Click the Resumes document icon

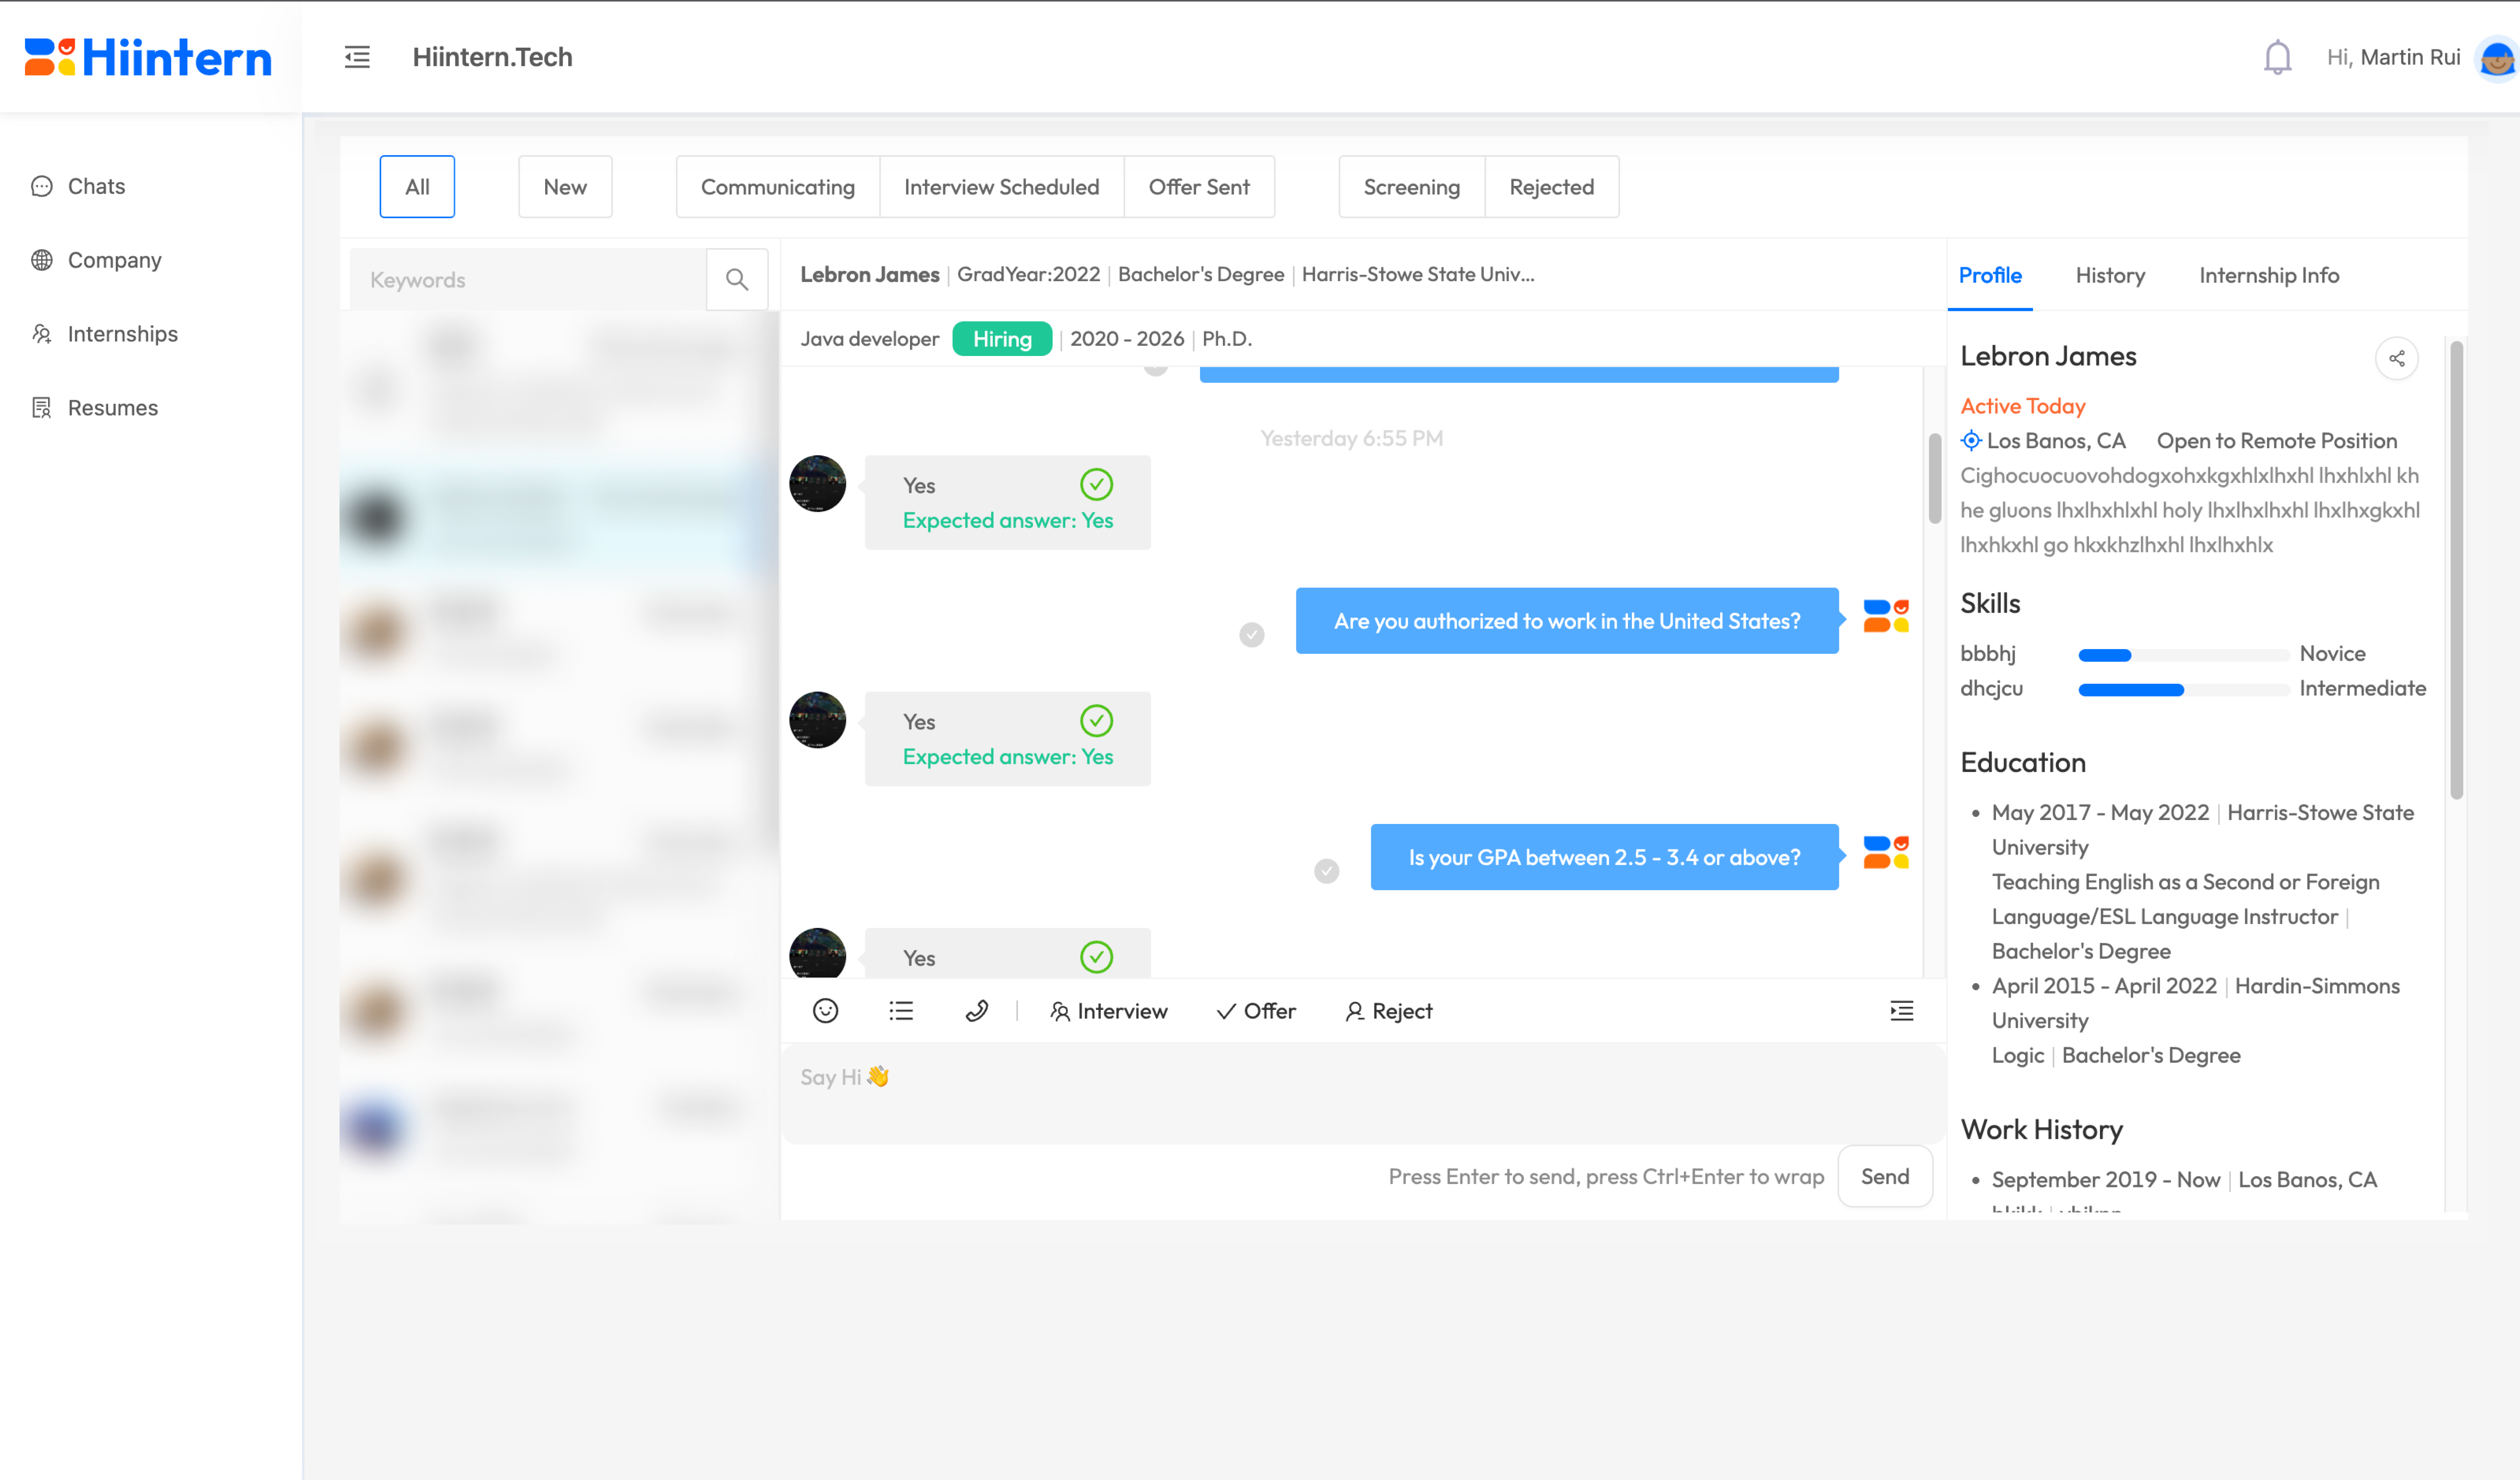tap(41, 408)
